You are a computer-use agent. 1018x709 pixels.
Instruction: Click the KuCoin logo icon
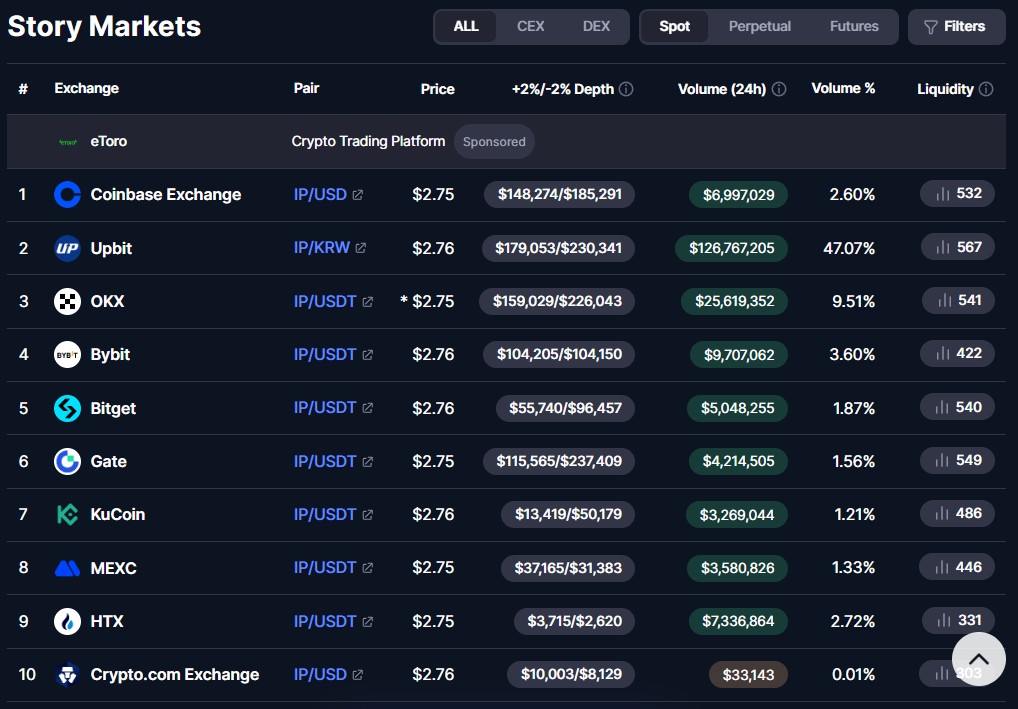pyautogui.click(x=67, y=515)
